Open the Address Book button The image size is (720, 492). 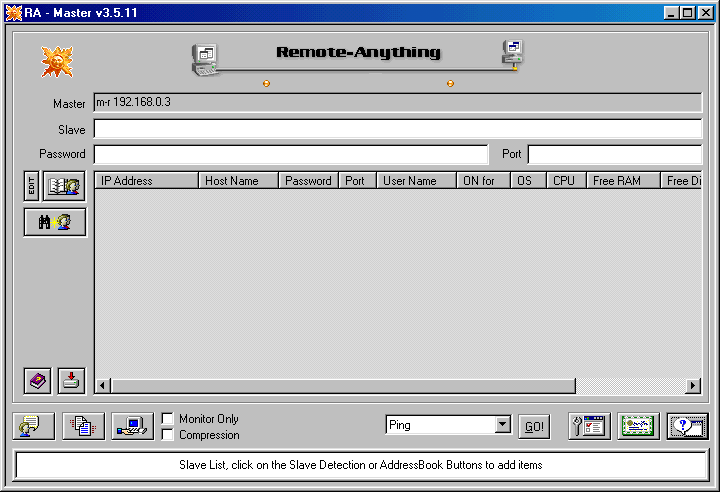(64, 186)
